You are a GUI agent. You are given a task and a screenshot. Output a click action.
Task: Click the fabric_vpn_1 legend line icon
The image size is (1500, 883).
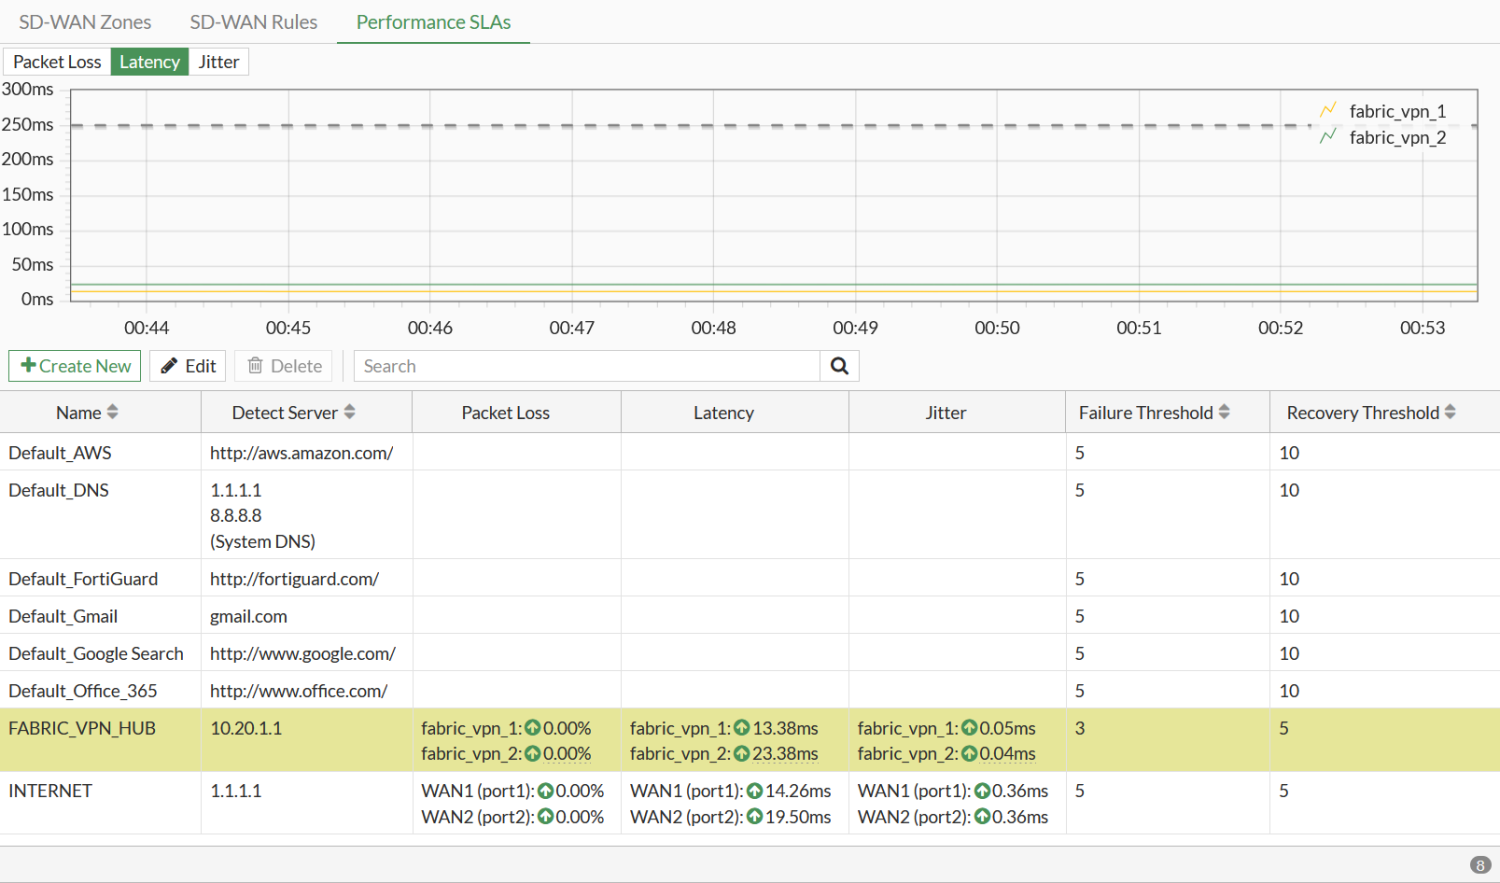(x=1328, y=111)
